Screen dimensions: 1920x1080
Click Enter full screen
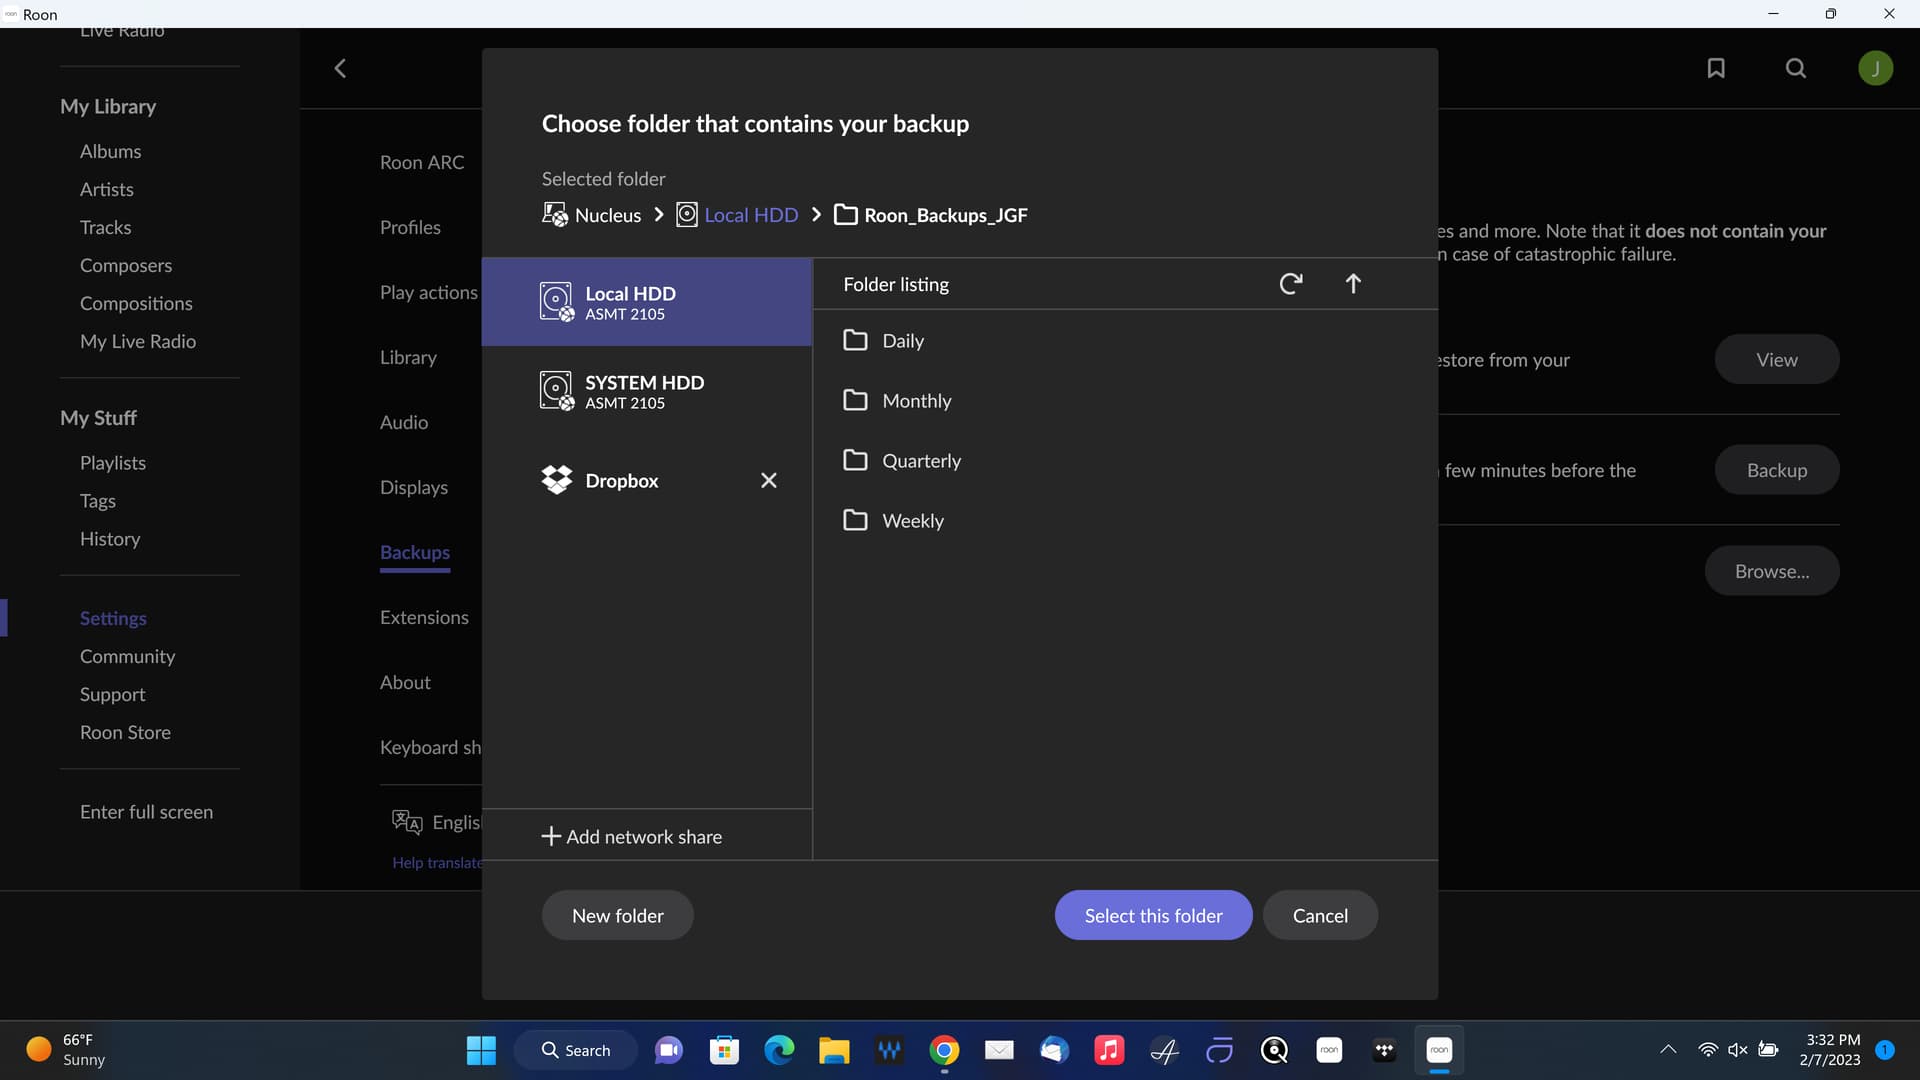[x=146, y=812]
